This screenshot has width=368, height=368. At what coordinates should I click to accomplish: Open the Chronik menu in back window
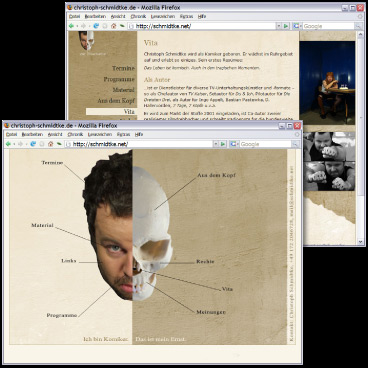pos(138,16)
